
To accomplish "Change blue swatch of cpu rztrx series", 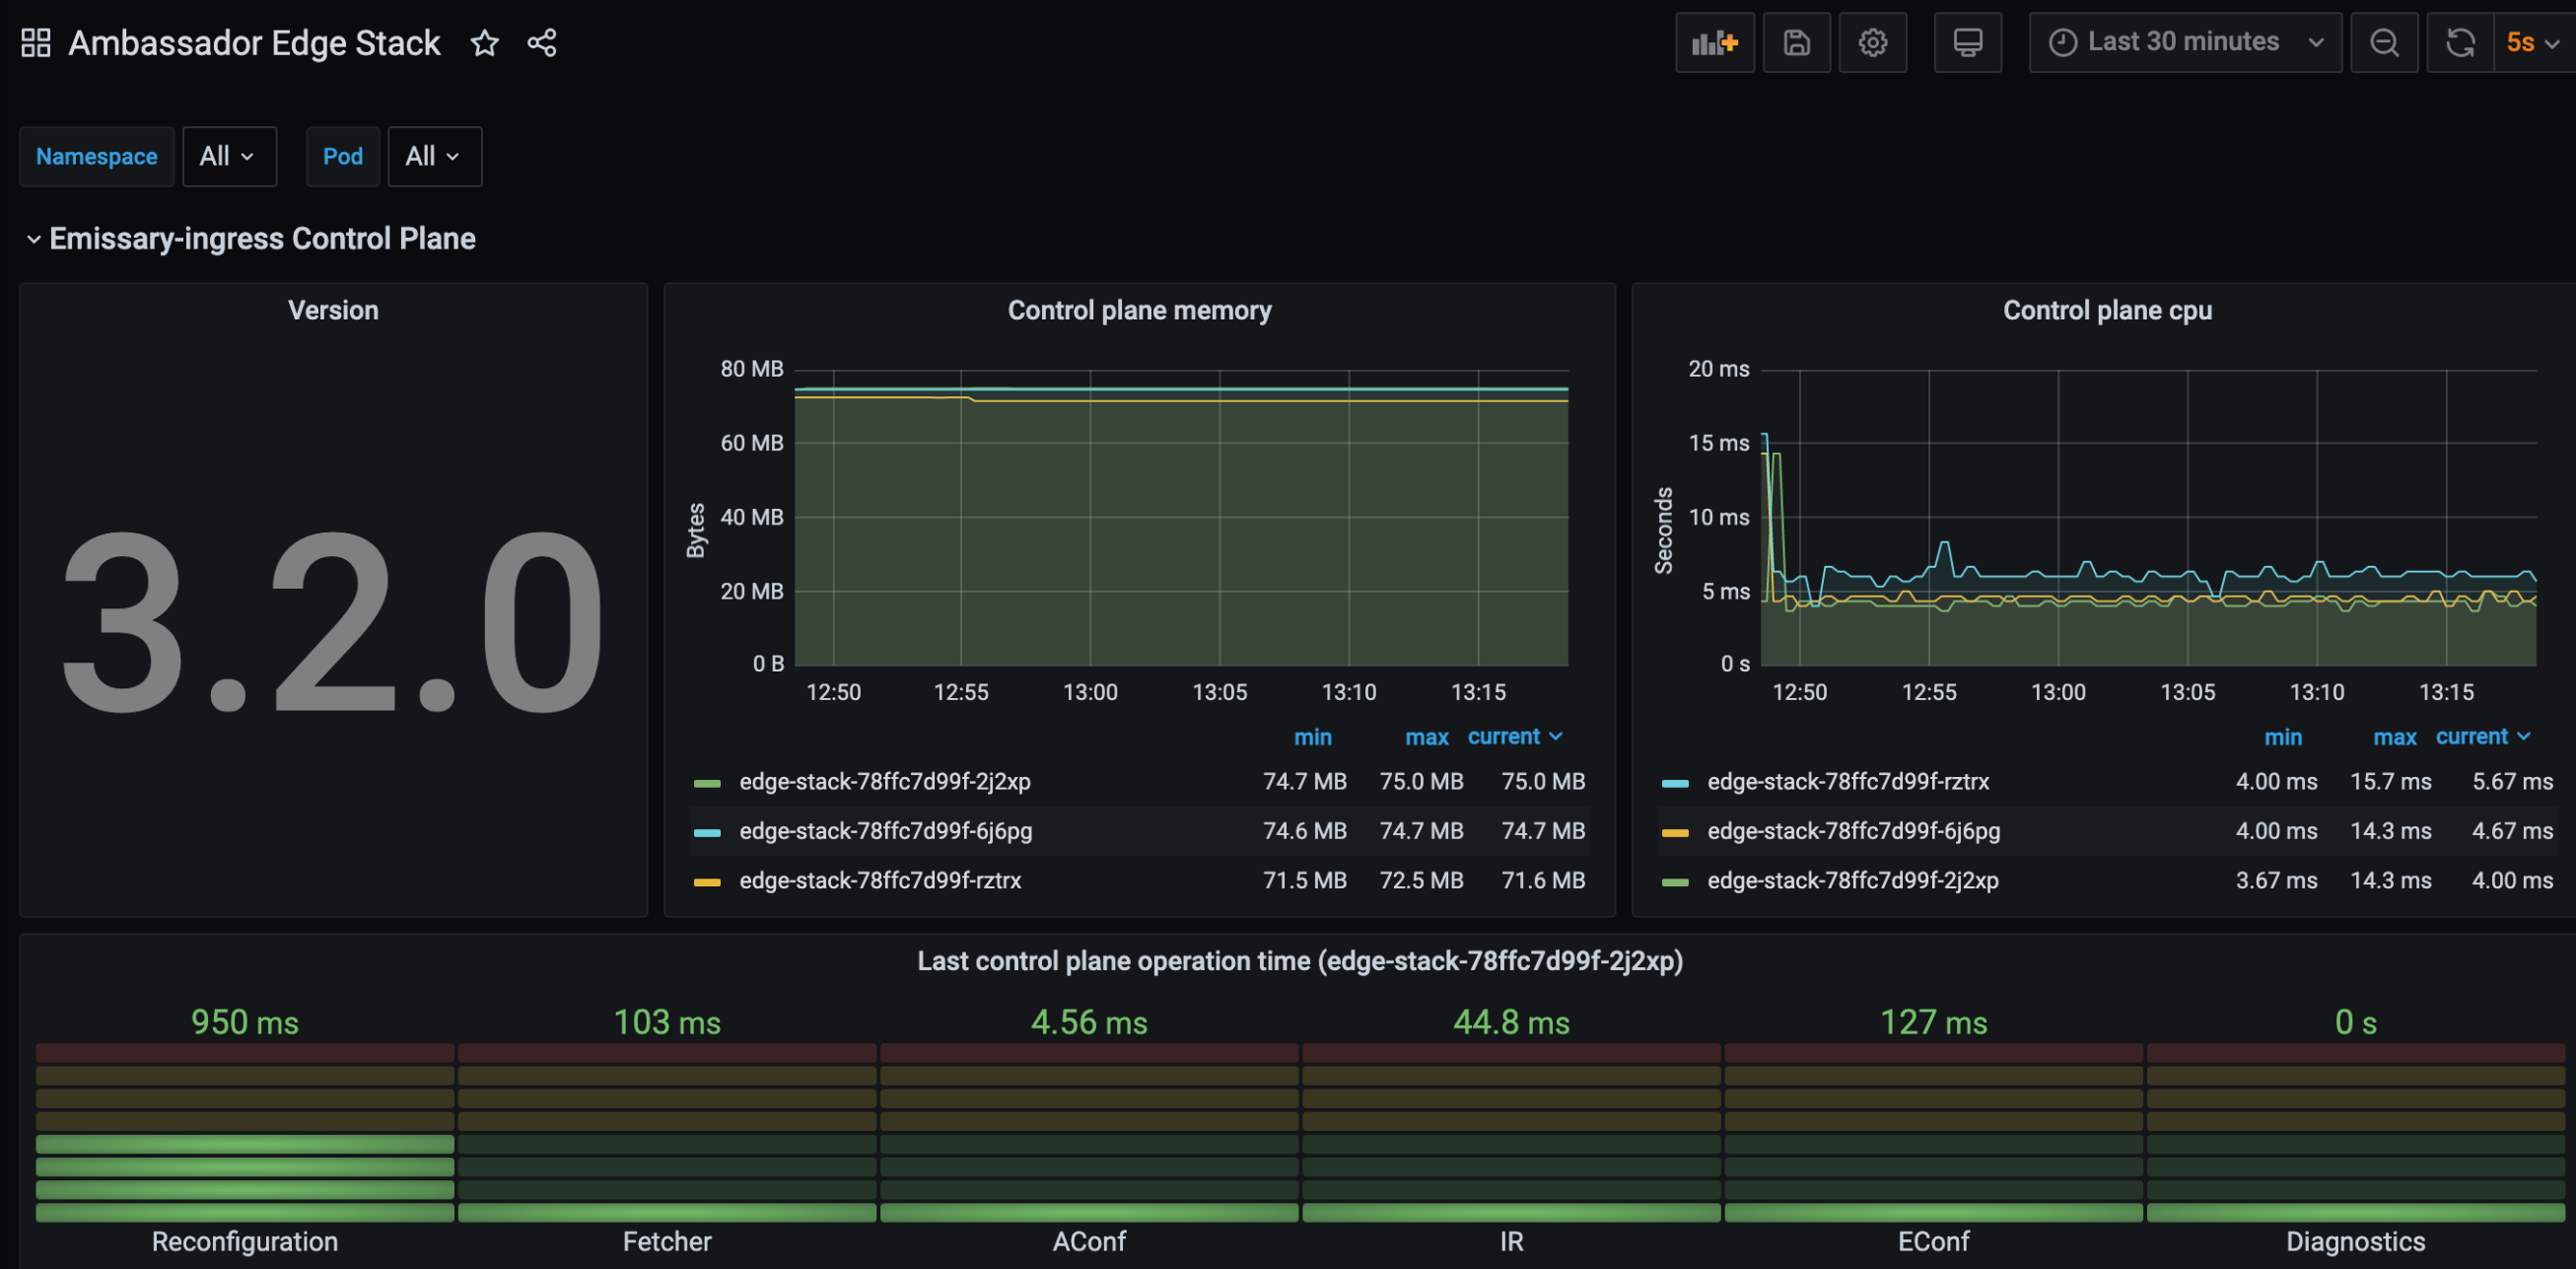I will click(1675, 783).
